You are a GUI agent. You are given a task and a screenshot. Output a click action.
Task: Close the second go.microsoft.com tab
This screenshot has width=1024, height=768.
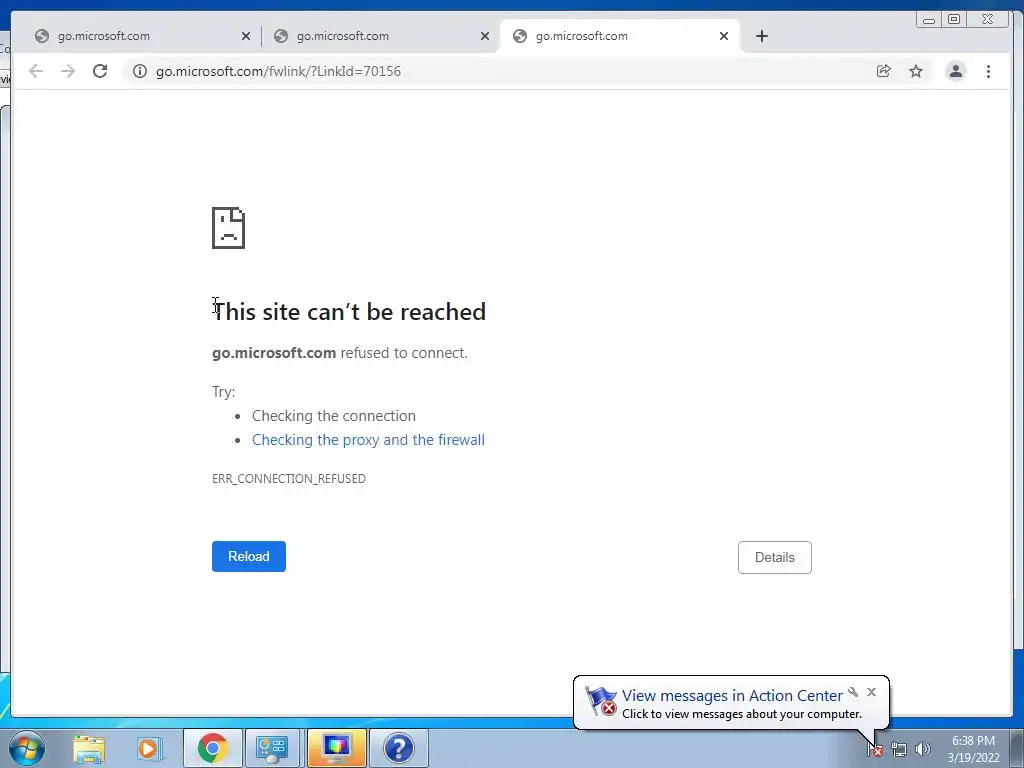485,36
